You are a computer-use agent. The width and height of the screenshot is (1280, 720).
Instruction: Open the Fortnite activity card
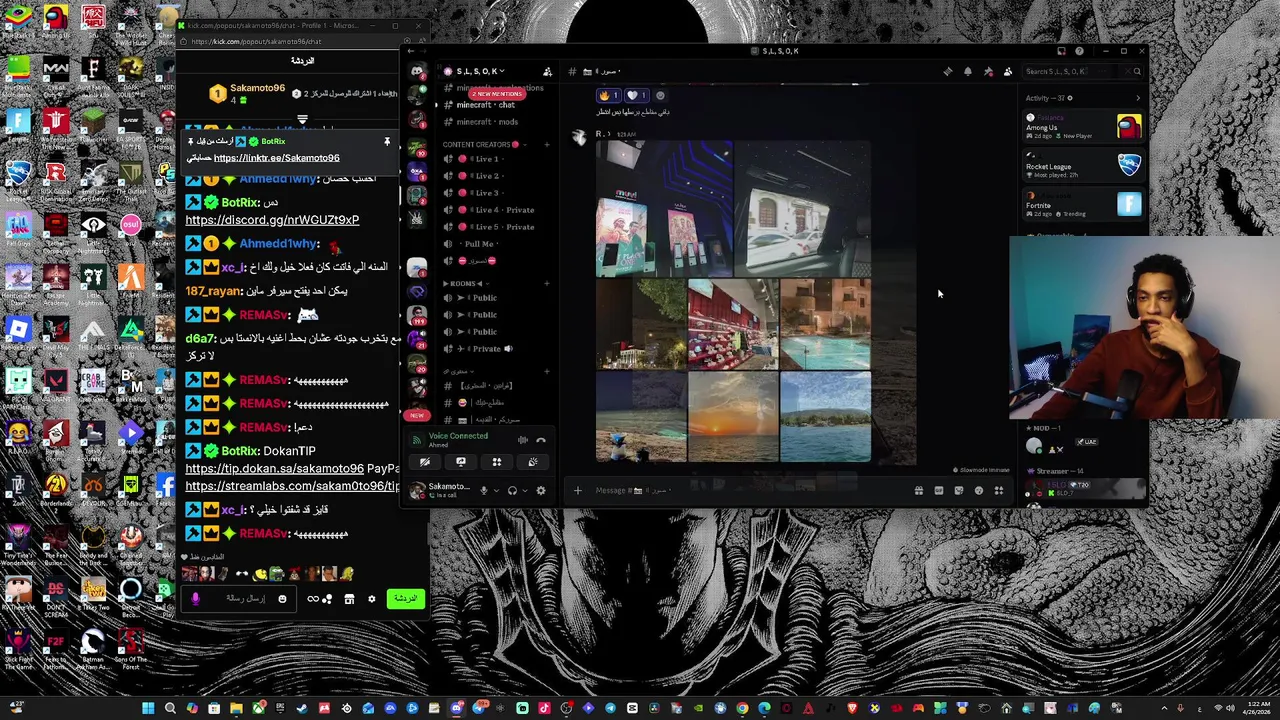(1083, 205)
